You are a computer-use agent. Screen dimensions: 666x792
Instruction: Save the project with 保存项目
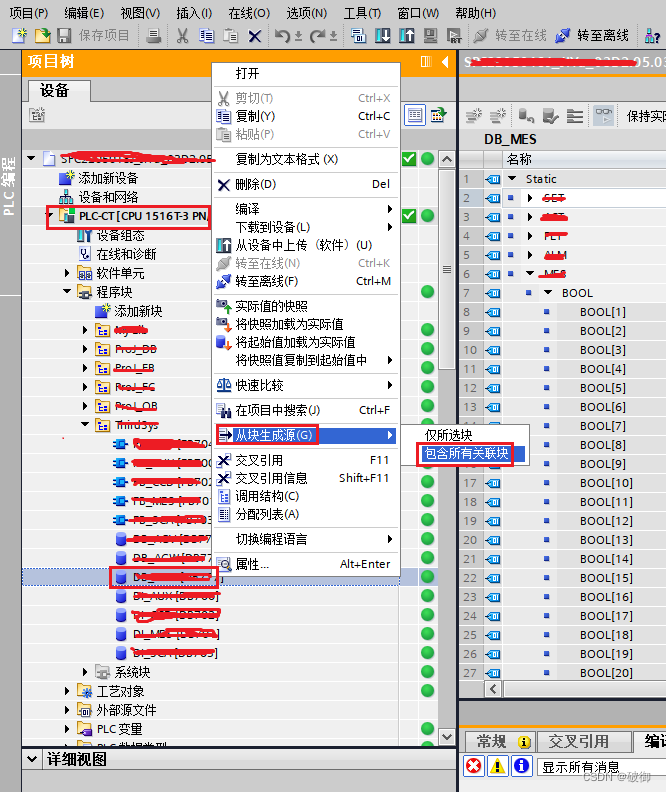tap(93, 35)
